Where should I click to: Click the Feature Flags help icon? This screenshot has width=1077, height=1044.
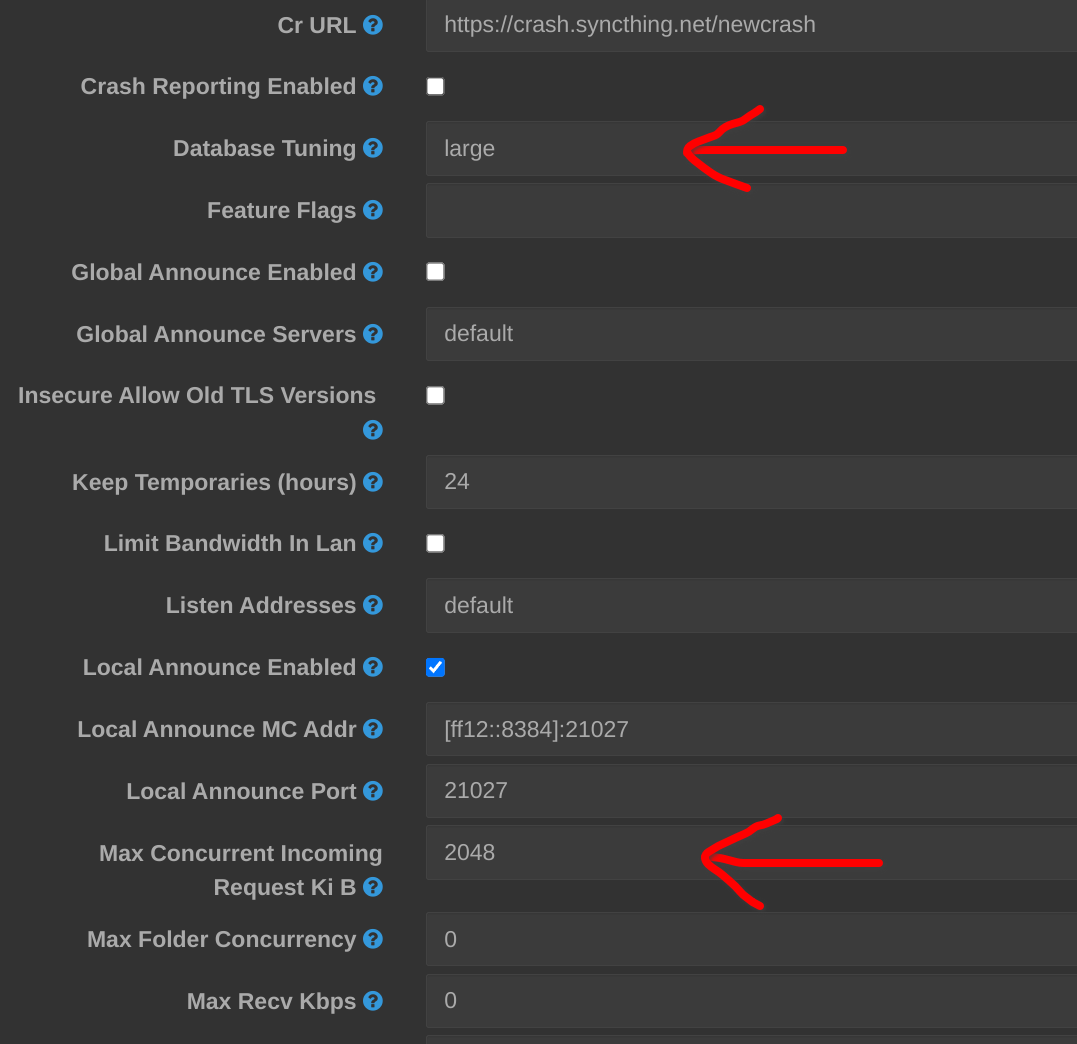(x=373, y=210)
